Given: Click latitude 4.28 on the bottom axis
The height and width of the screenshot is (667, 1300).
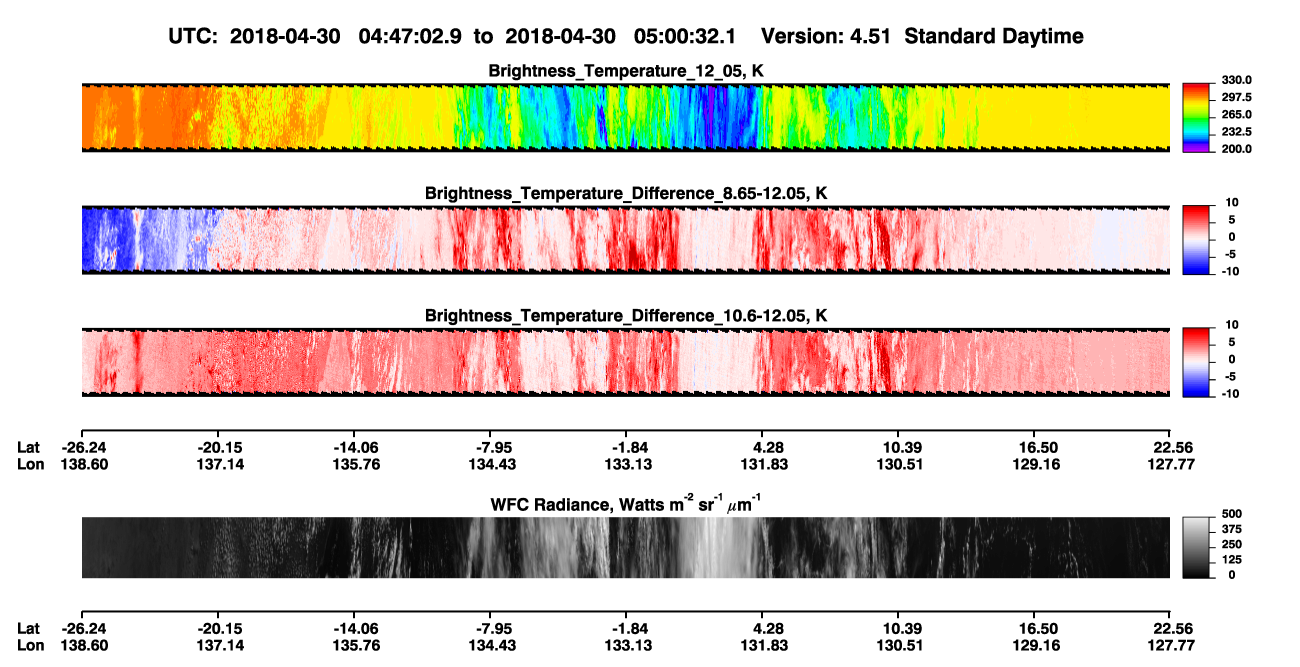Looking at the screenshot, I should pos(764,627).
